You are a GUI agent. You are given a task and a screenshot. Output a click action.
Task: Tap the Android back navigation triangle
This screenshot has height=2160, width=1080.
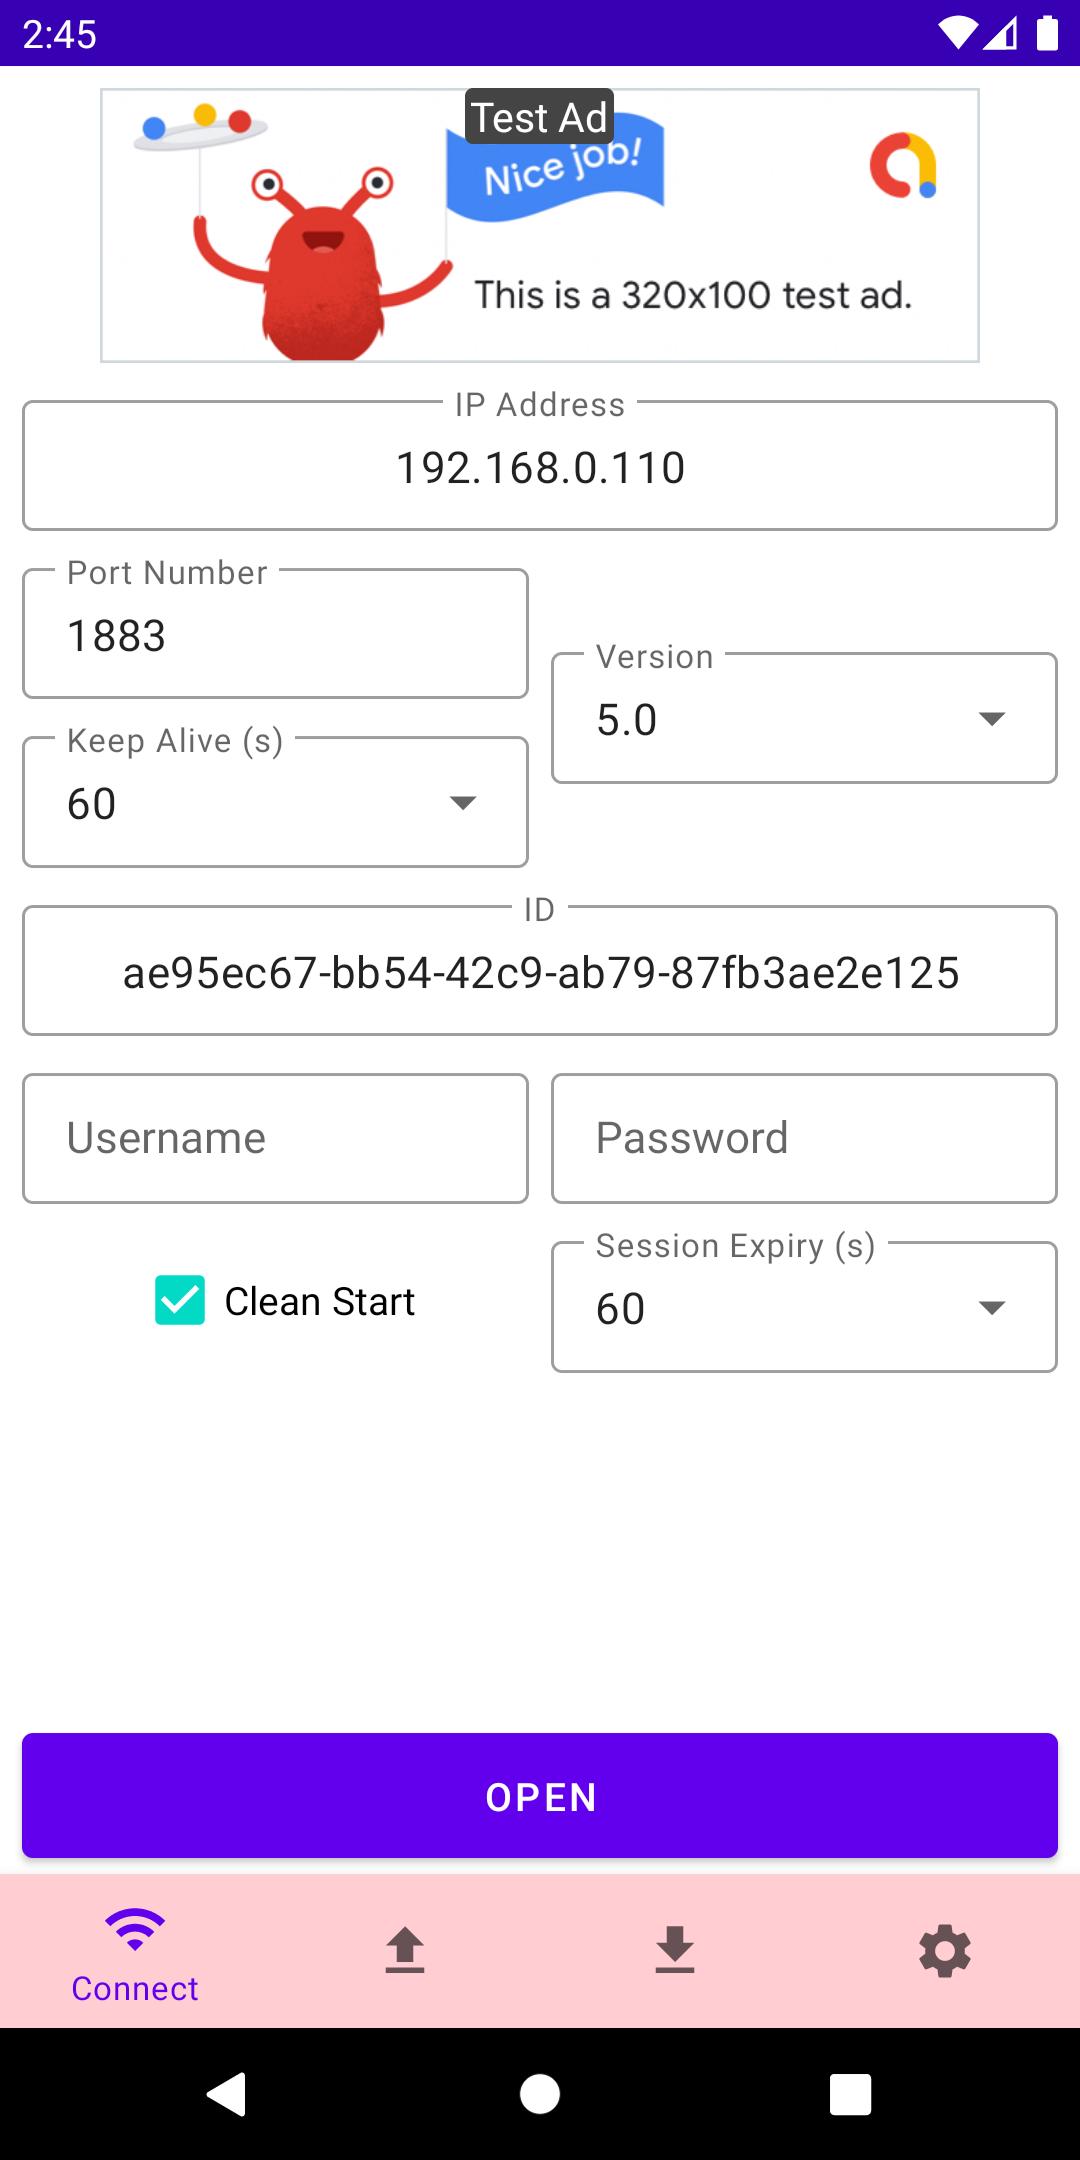pyautogui.click(x=227, y=2094)
